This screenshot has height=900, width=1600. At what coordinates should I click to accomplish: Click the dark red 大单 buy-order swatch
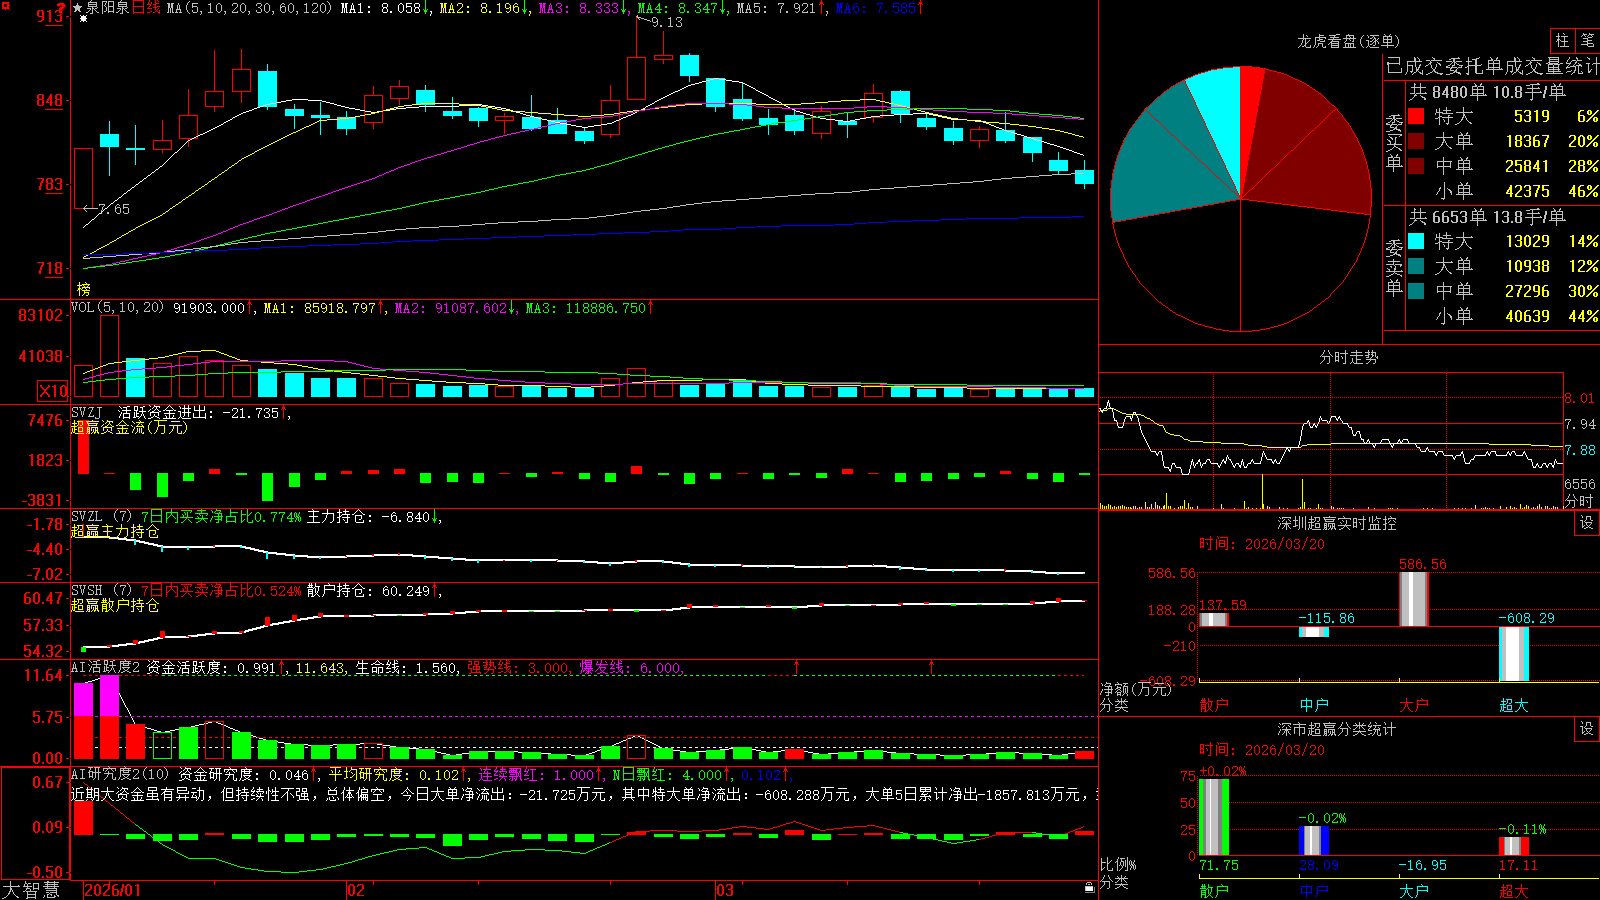[x=1416, y=141]
